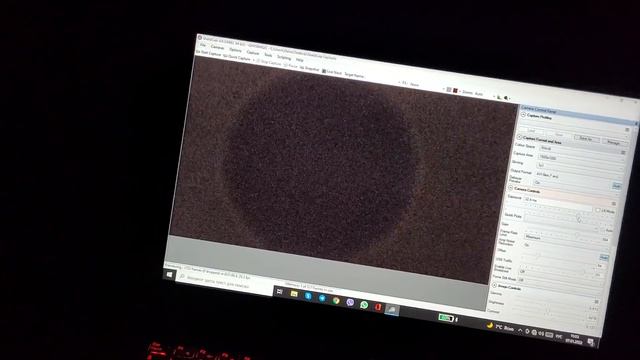
Task: Take a Snapshot from the toolbar
Action: tap(309, 69)
